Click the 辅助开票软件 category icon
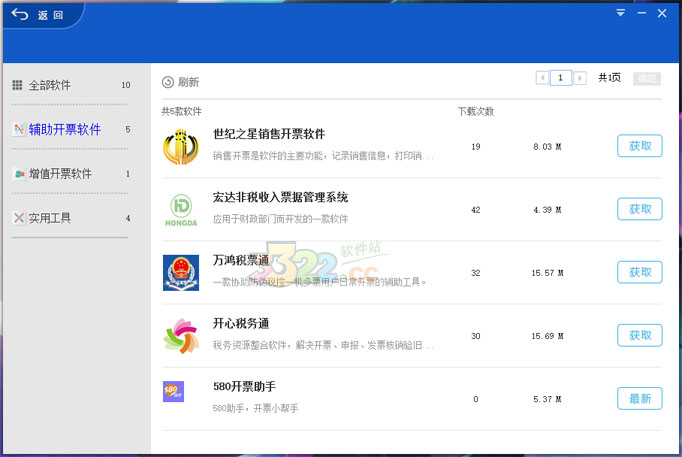 coord(19,129)
